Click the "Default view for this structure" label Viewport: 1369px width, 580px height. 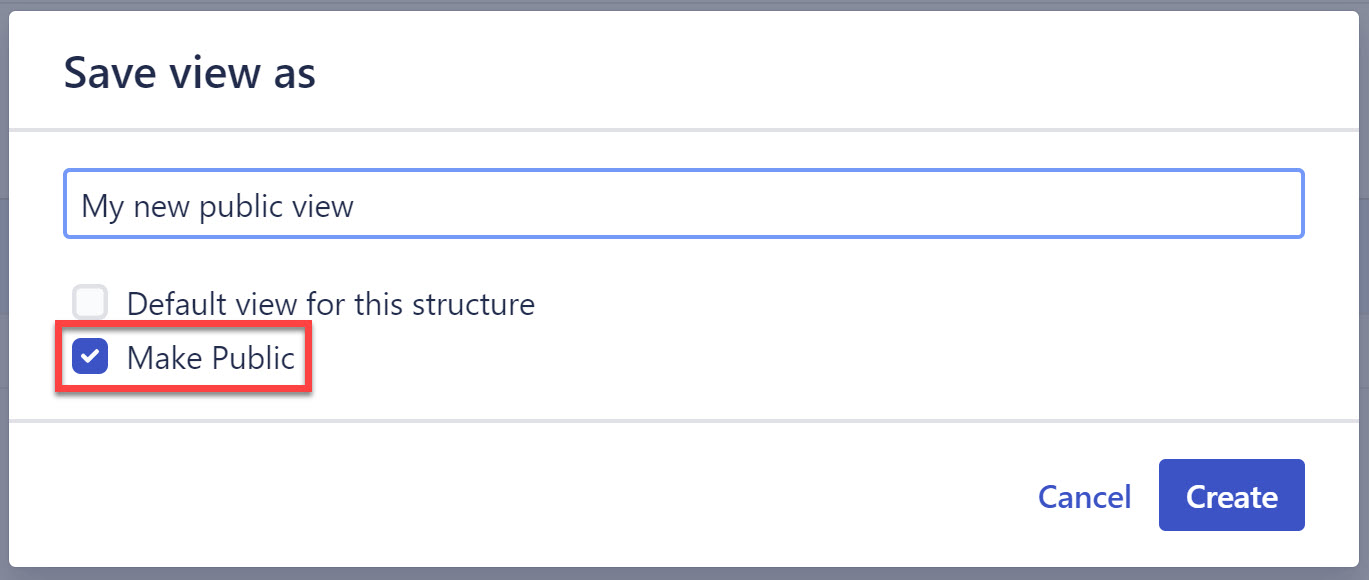(x=330, y=303)
